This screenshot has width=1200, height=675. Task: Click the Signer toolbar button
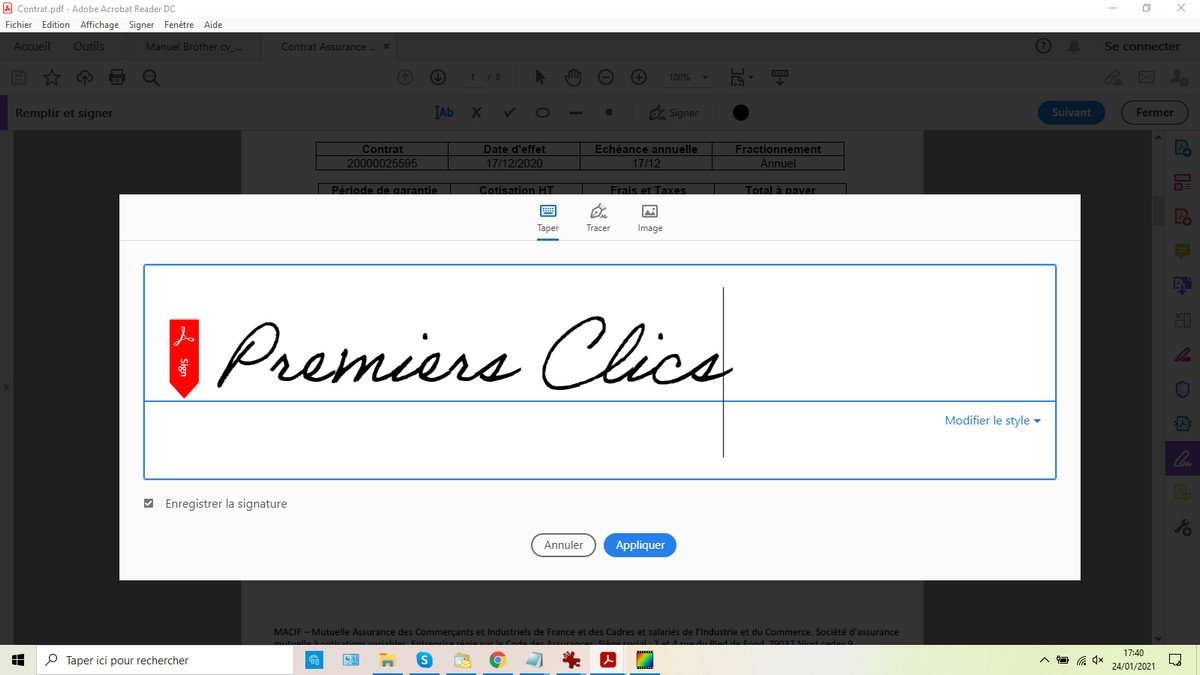[674, 113]
